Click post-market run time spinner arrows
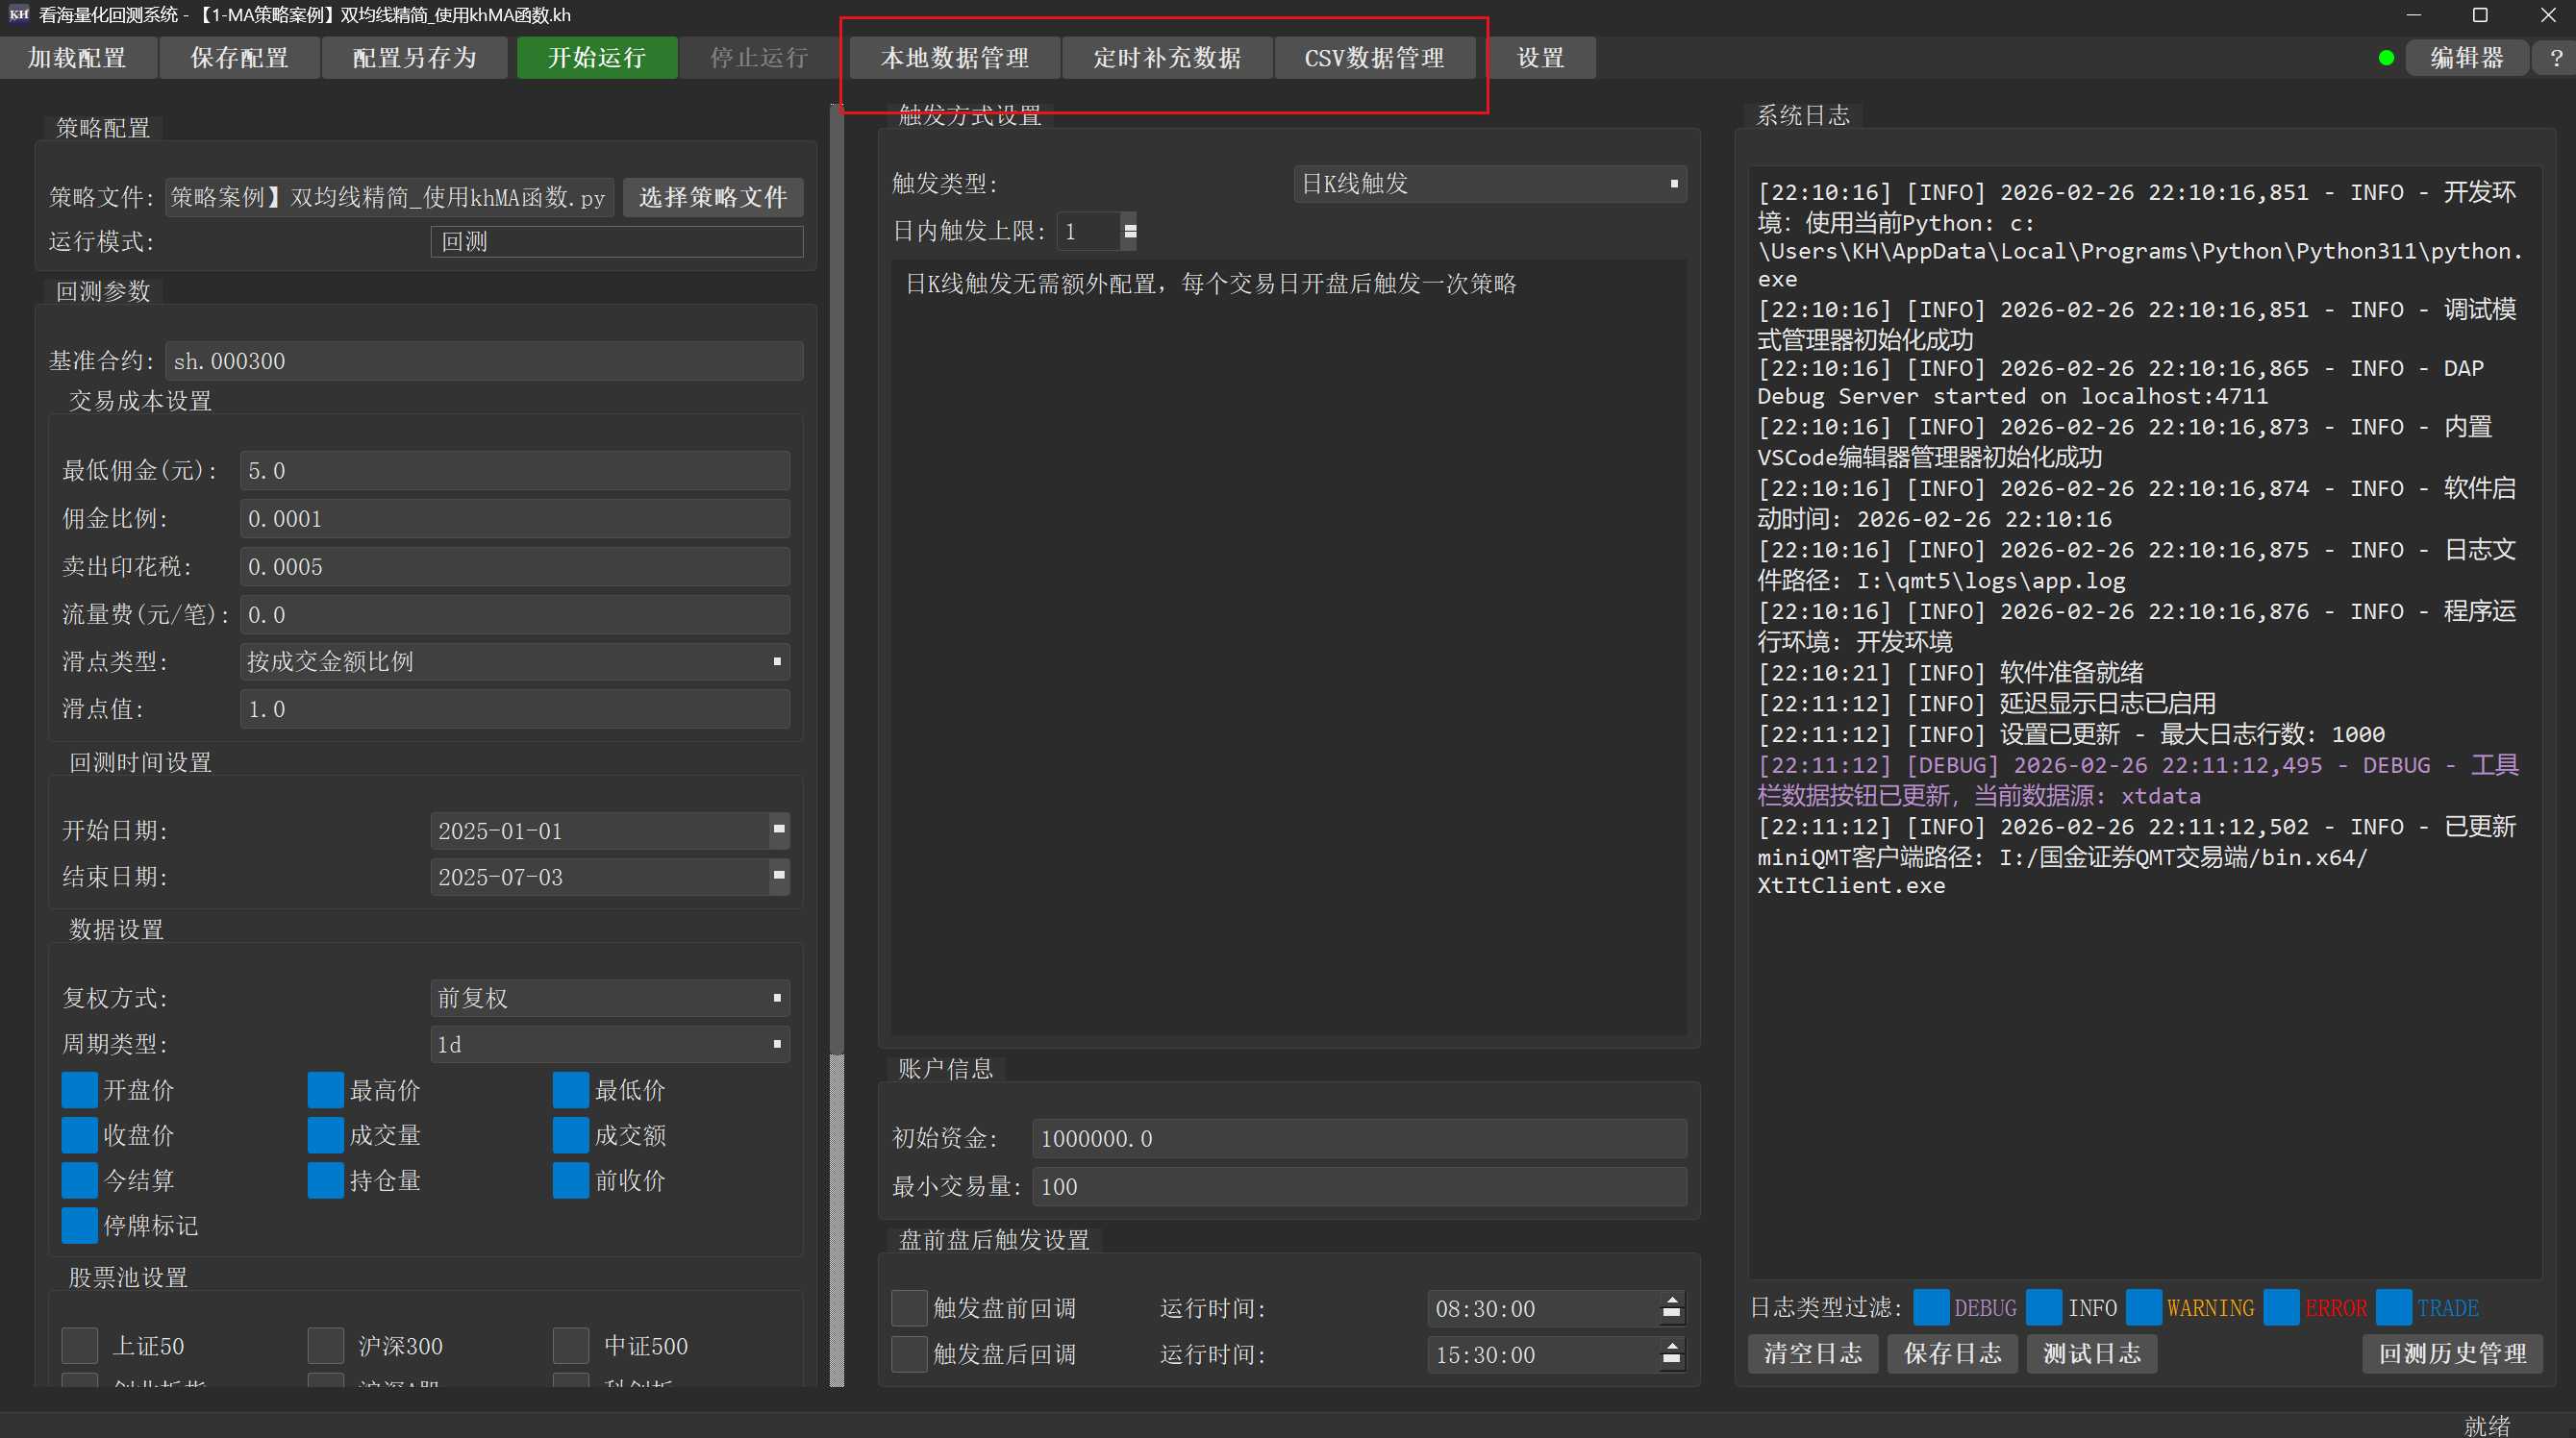Viewport: 2576px width, 1438px height. pyautogui.click(x=1671, y=1354)
